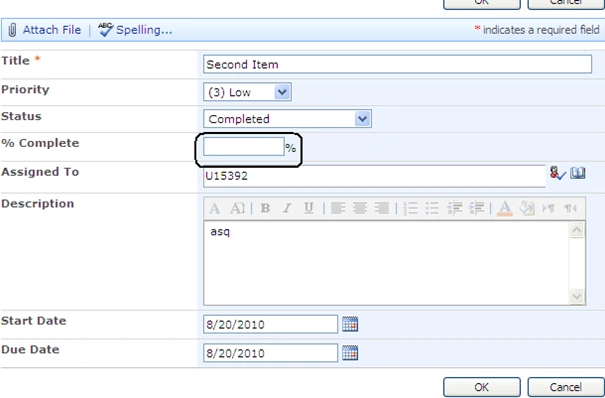This screenshot has height=398, width=605.
Task: Click into the Title field containing Second Item
Action: coord(397,64)
